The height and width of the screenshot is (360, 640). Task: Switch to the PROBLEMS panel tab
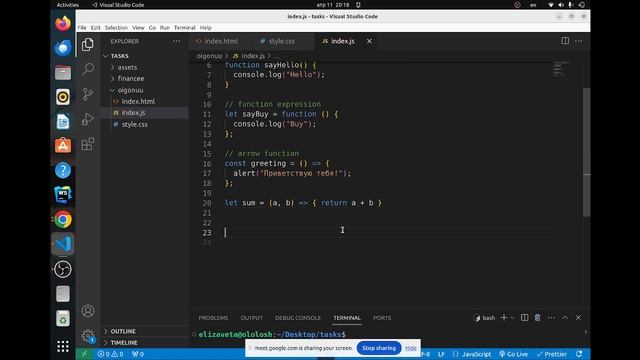pyautogui.click(x=213, y=318)
